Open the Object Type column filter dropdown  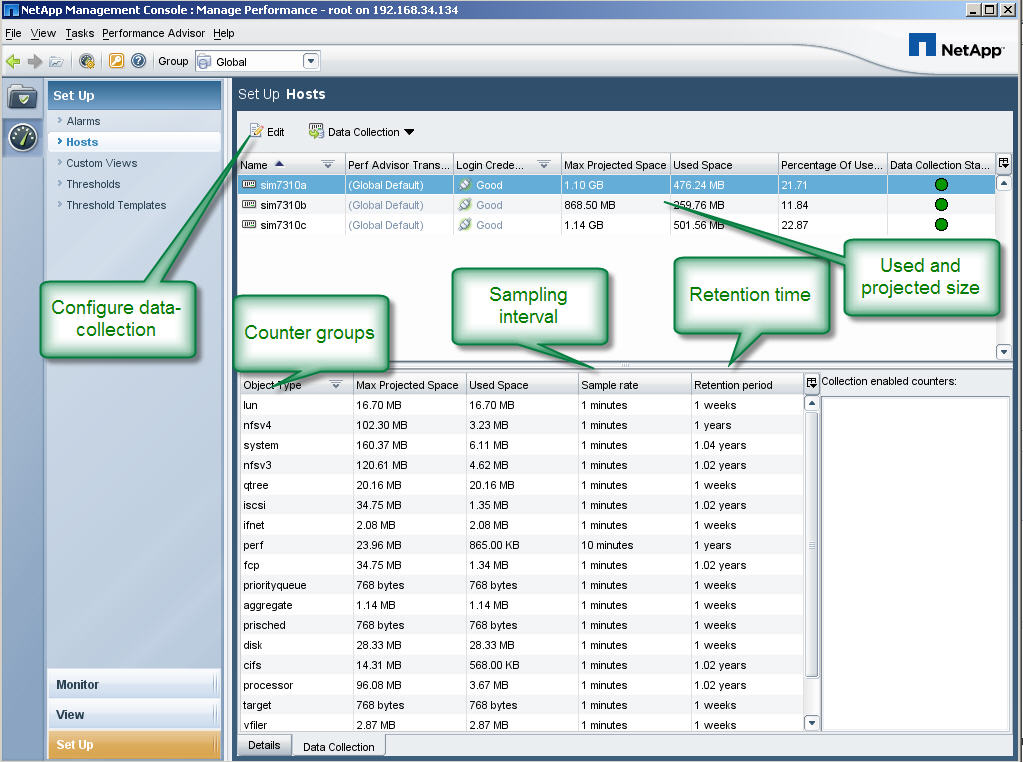pos(335,385)
